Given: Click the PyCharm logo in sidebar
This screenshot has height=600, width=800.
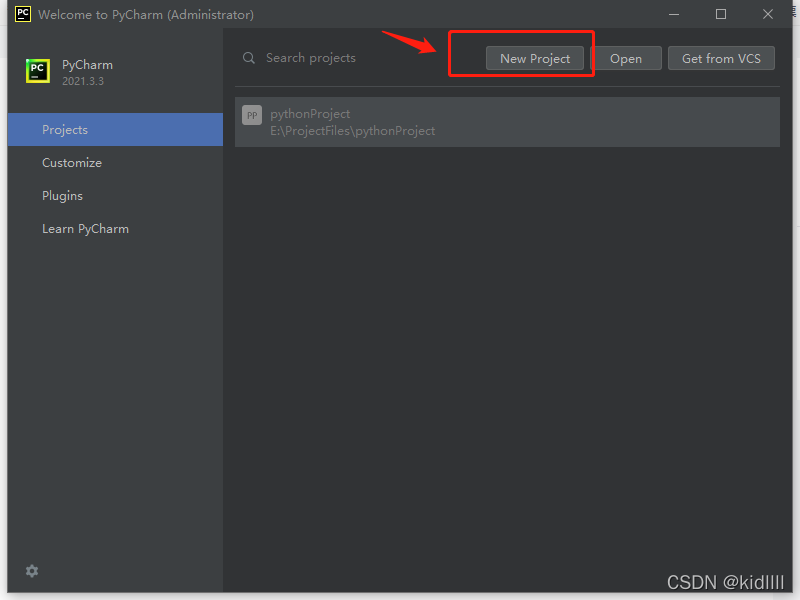Looking at the screenshot, I should coord(38,71).
